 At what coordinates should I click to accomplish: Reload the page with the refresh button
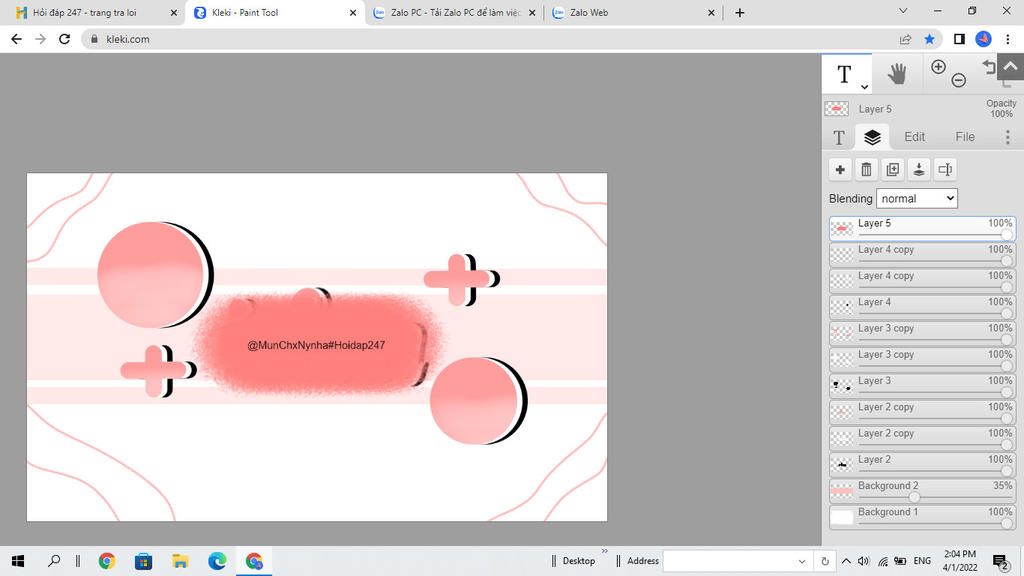pyautogui.click(x=65, y=39)
